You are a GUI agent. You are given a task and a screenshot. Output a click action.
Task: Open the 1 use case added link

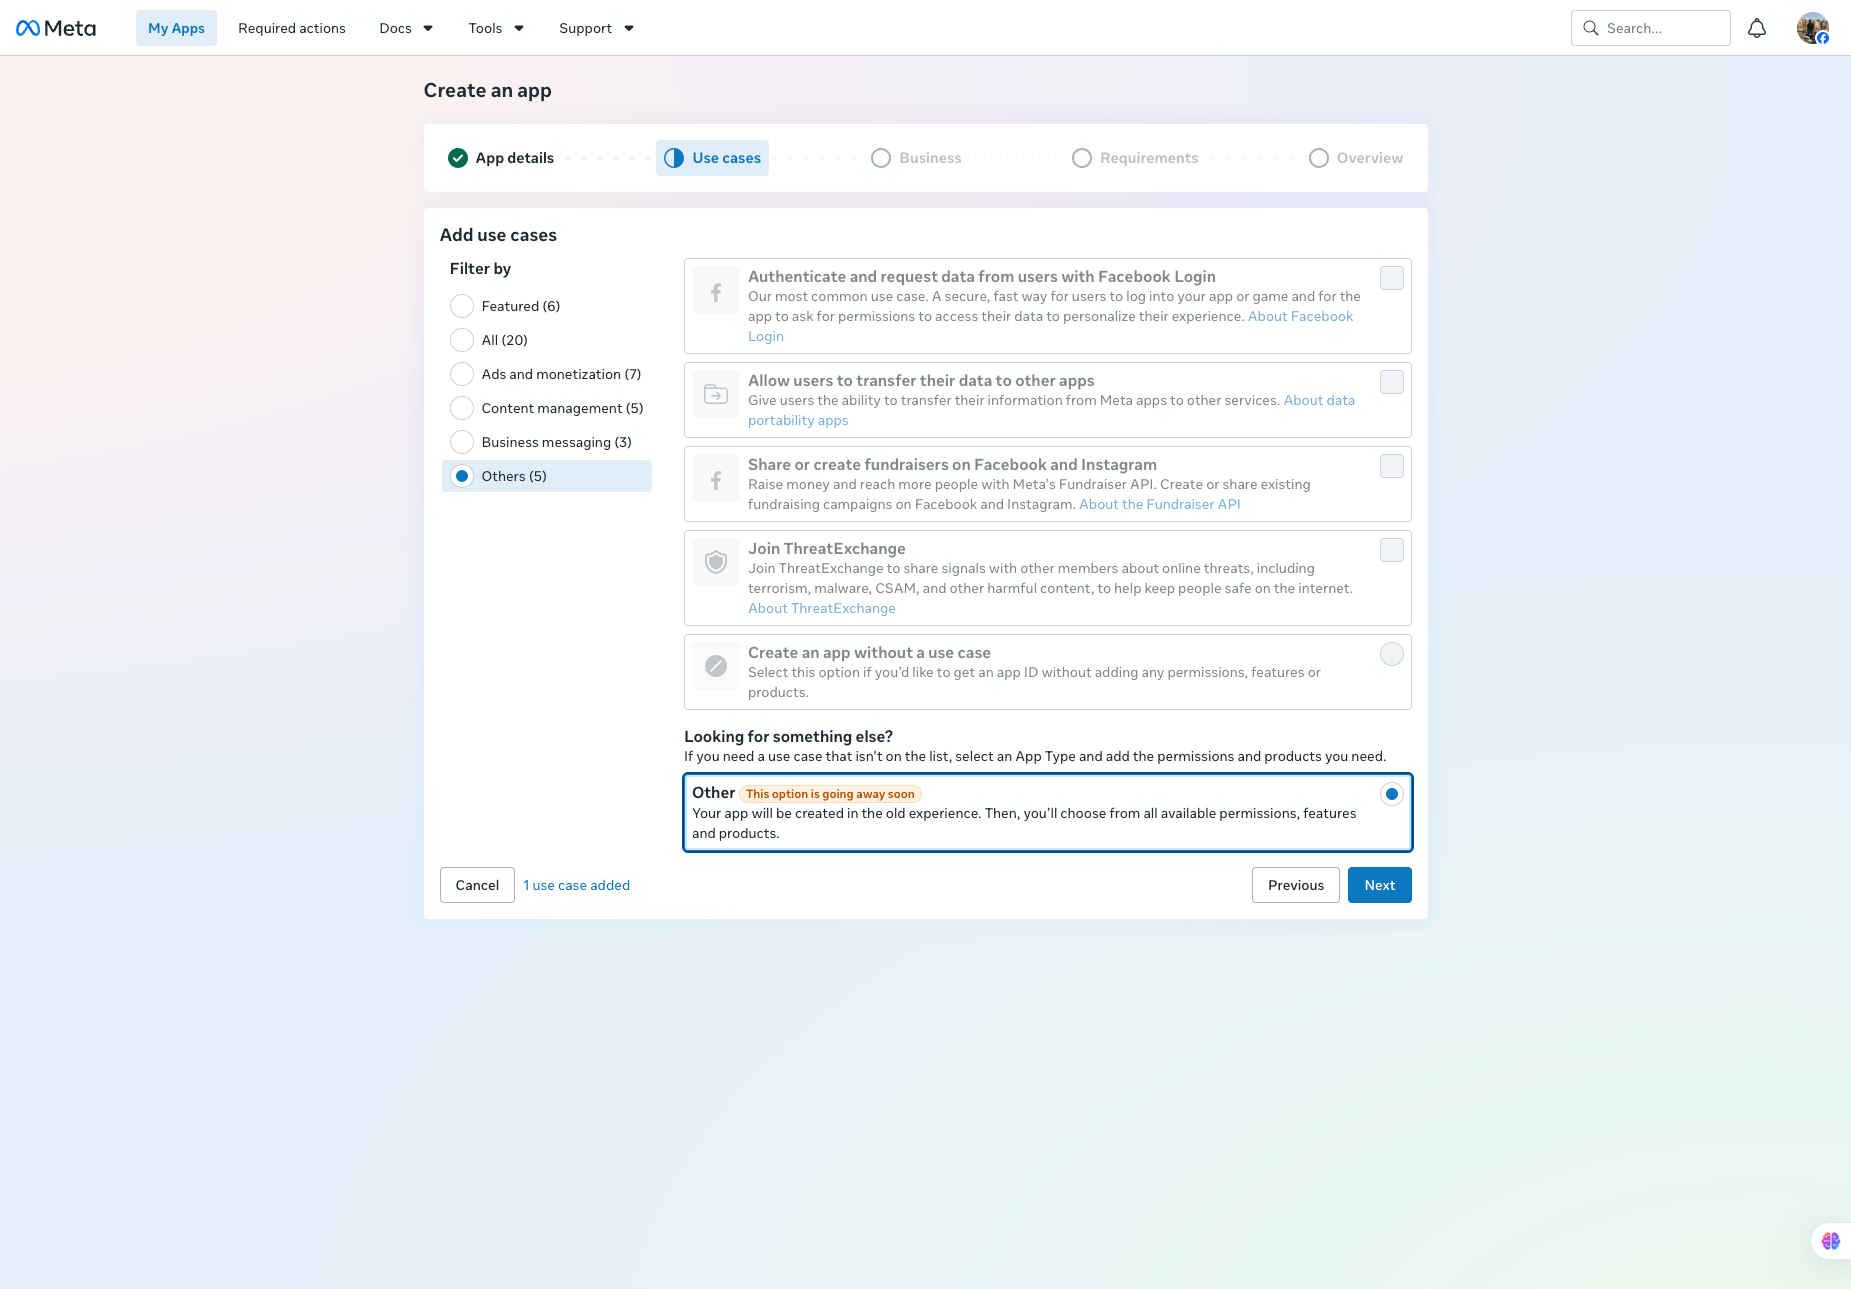coord(577,885)
